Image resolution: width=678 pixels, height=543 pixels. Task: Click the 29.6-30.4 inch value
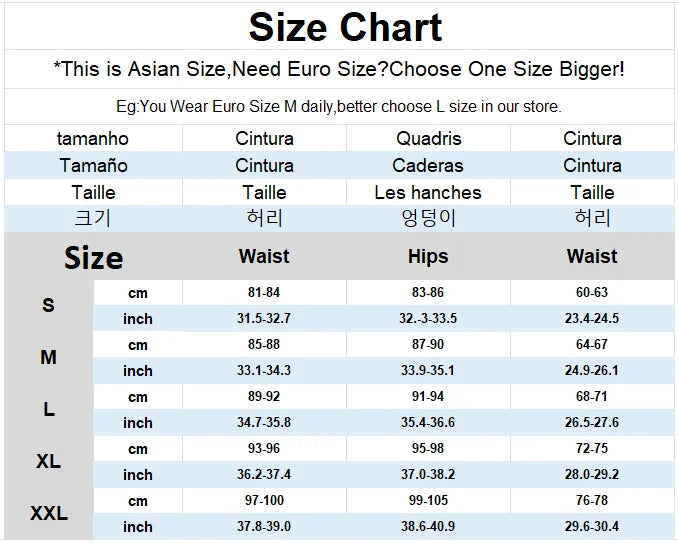click(x=592, y=527)
